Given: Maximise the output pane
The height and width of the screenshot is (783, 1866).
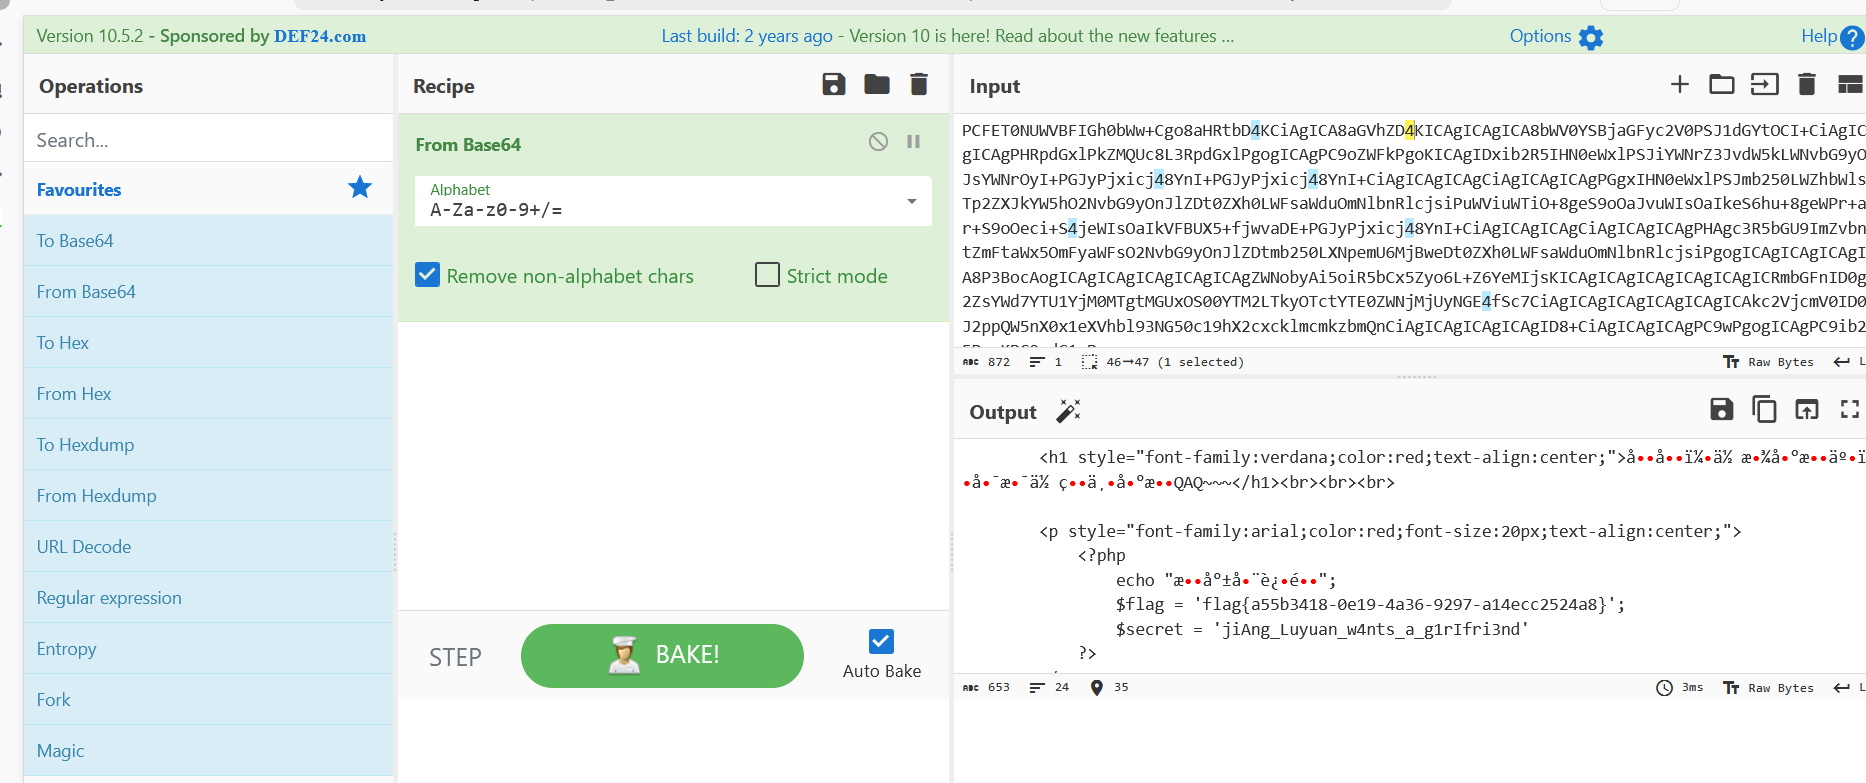Looking at the screenshot, I should (1849, 409).
